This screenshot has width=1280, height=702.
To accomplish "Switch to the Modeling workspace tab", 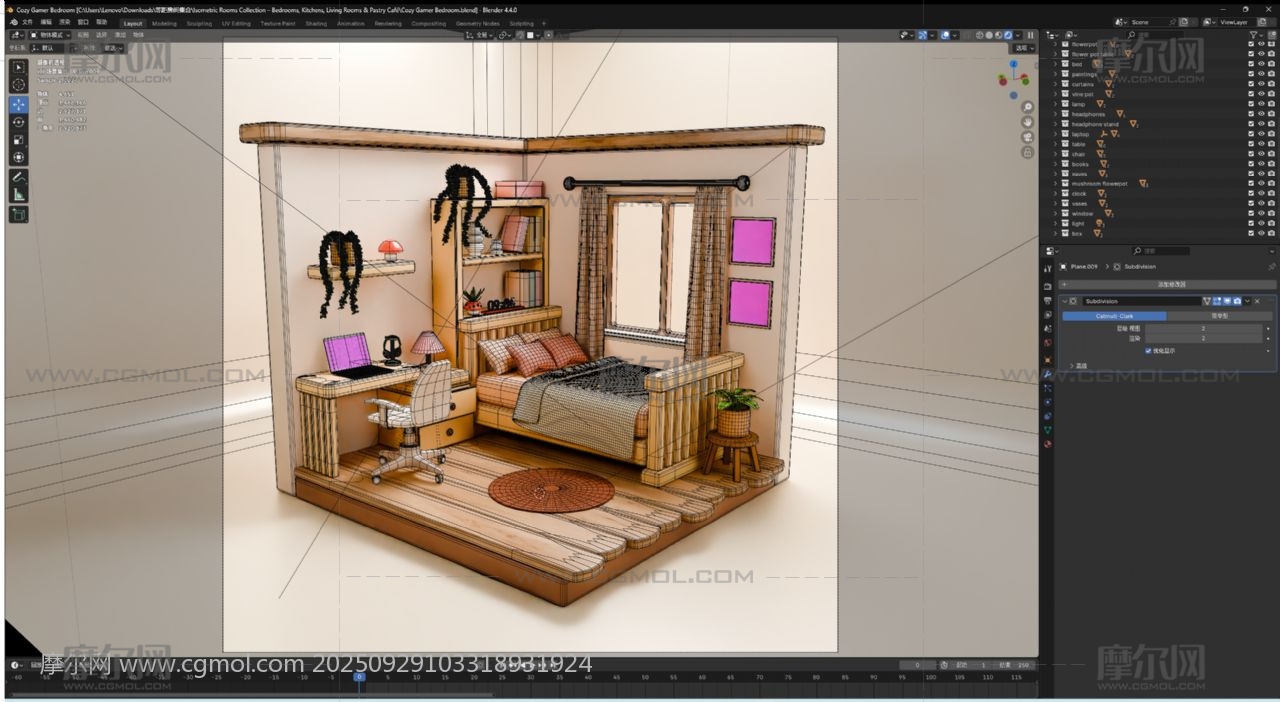I will click(x=164, y=23).
